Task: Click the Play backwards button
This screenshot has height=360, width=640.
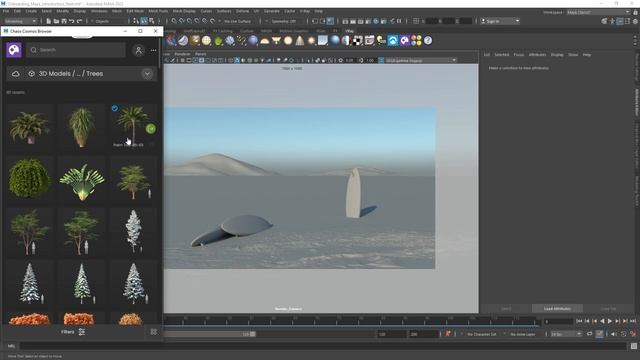Action: coord(602,322)
